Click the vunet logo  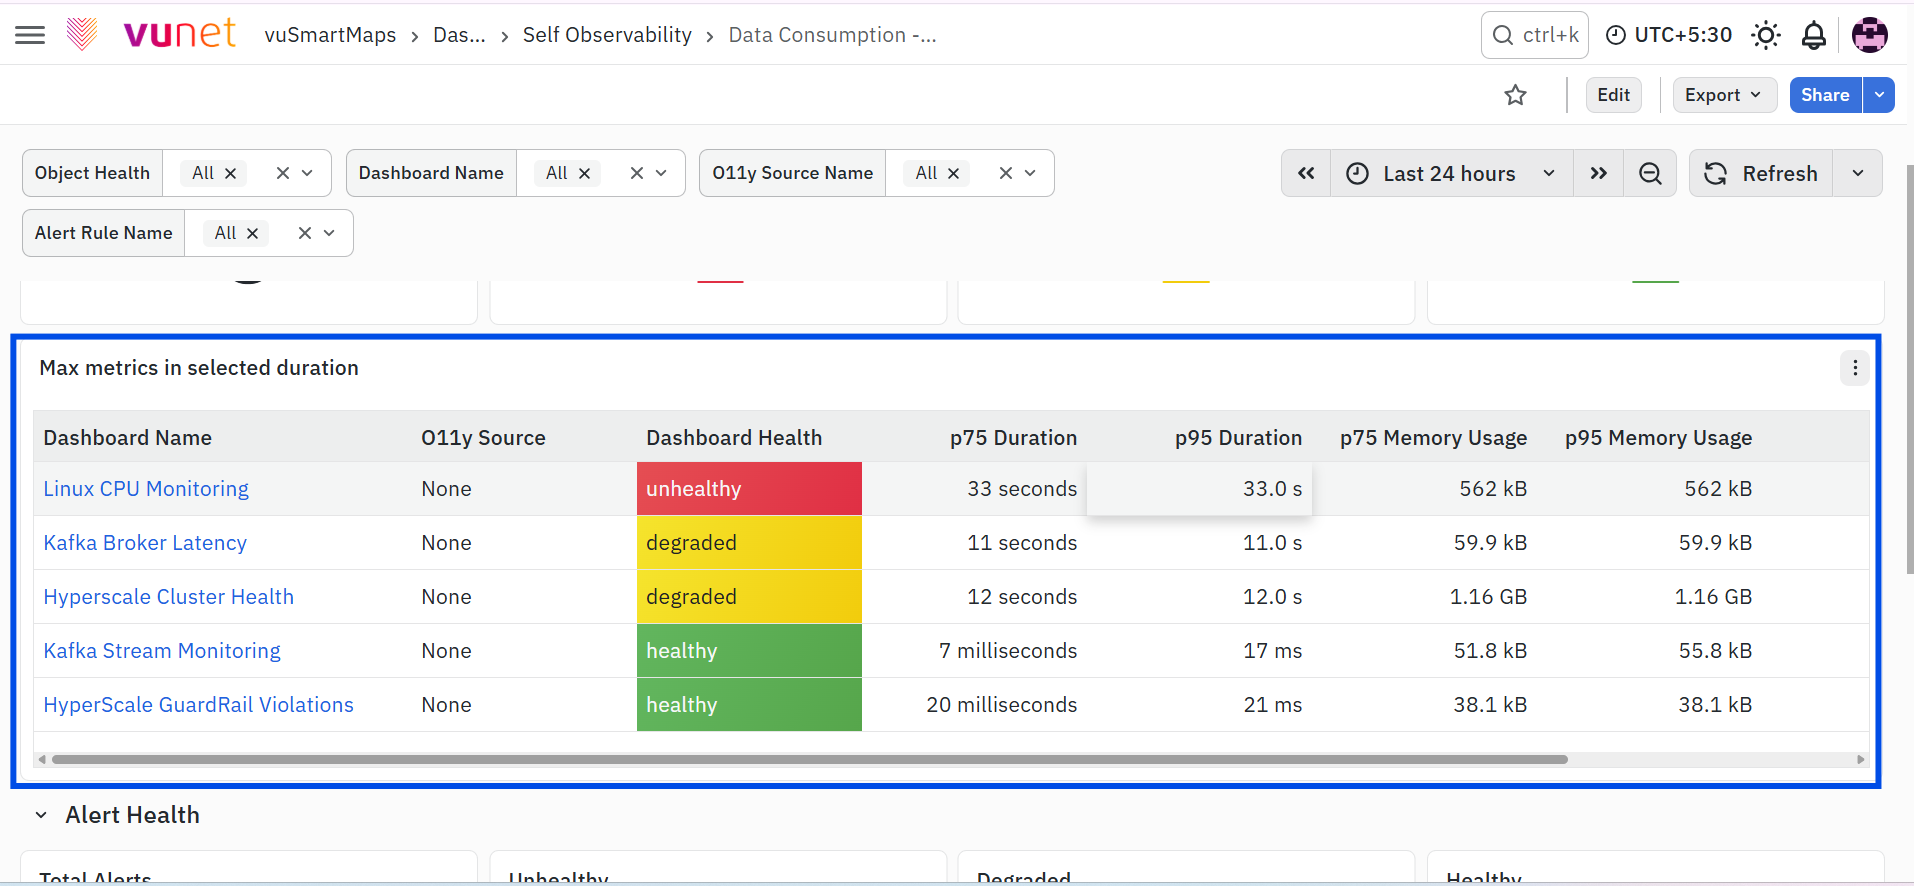click(179, 33)
